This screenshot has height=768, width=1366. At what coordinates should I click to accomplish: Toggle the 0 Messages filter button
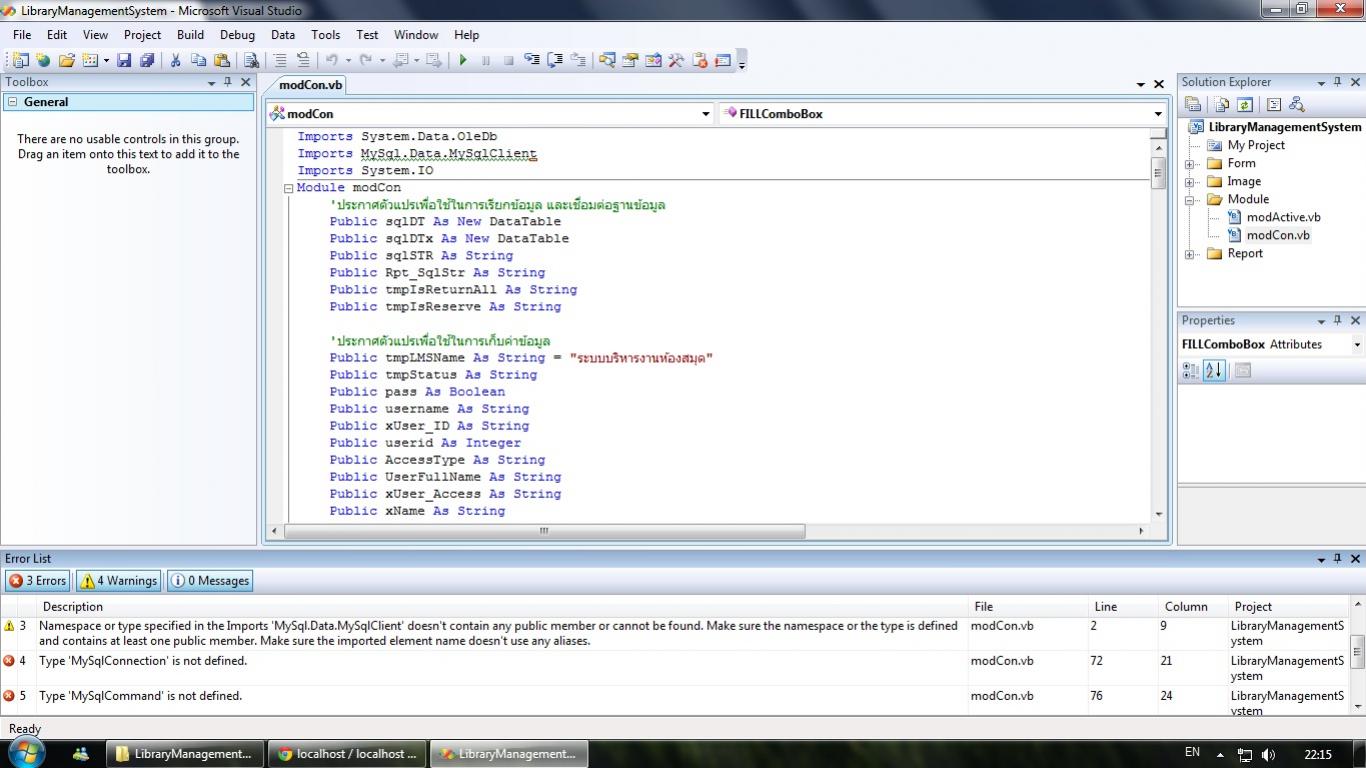pos(209,580)
